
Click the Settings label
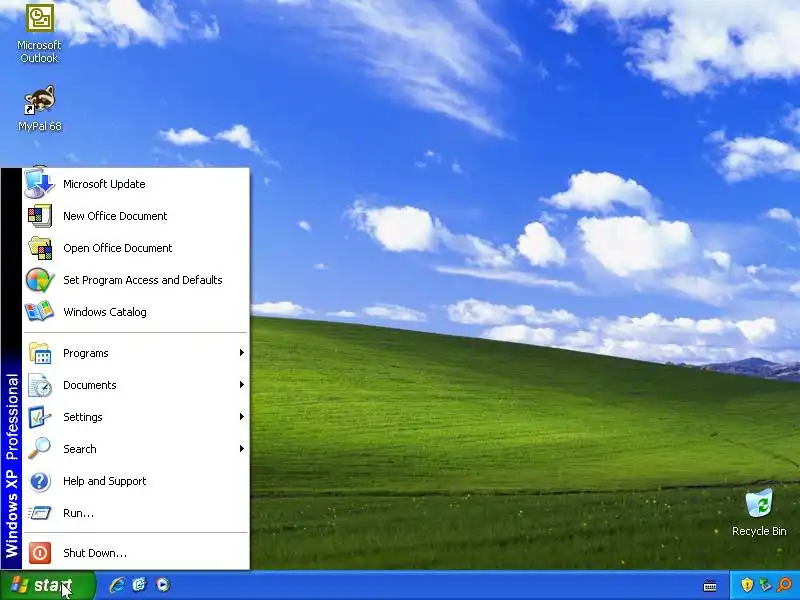click(83, 417)
